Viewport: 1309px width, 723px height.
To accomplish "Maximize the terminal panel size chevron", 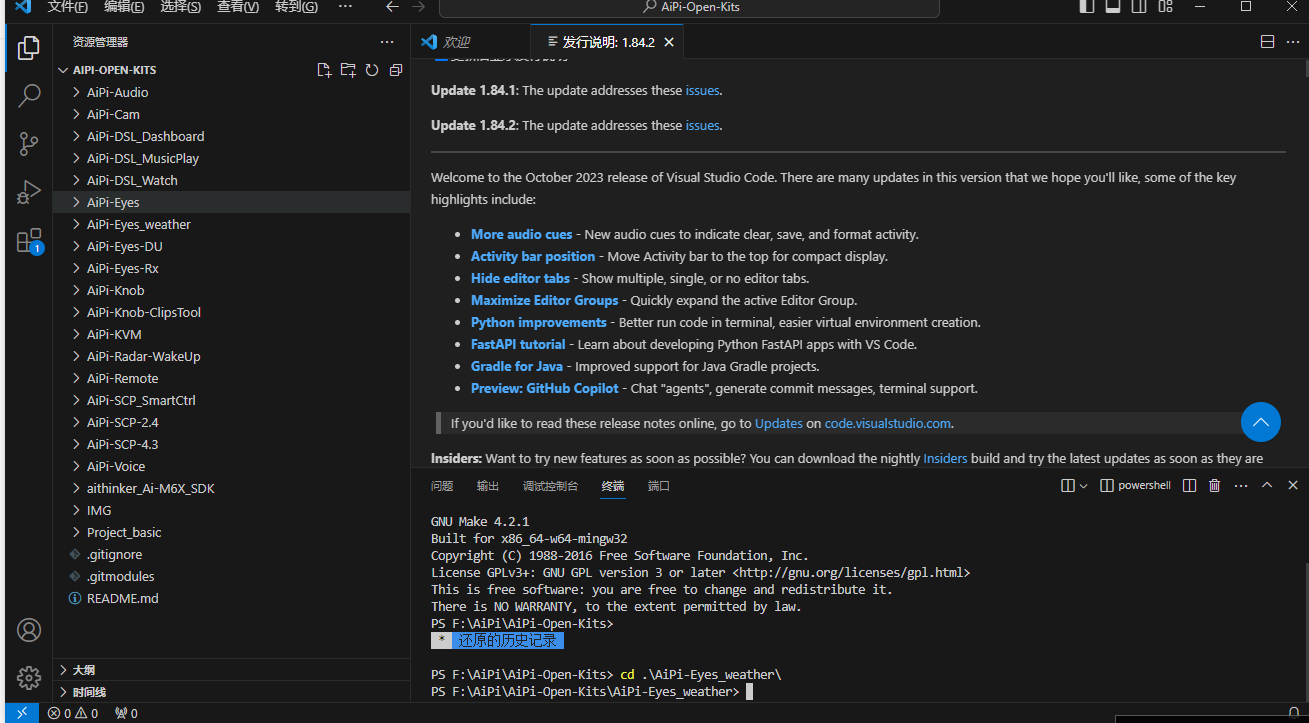I will click(1267, 486).
